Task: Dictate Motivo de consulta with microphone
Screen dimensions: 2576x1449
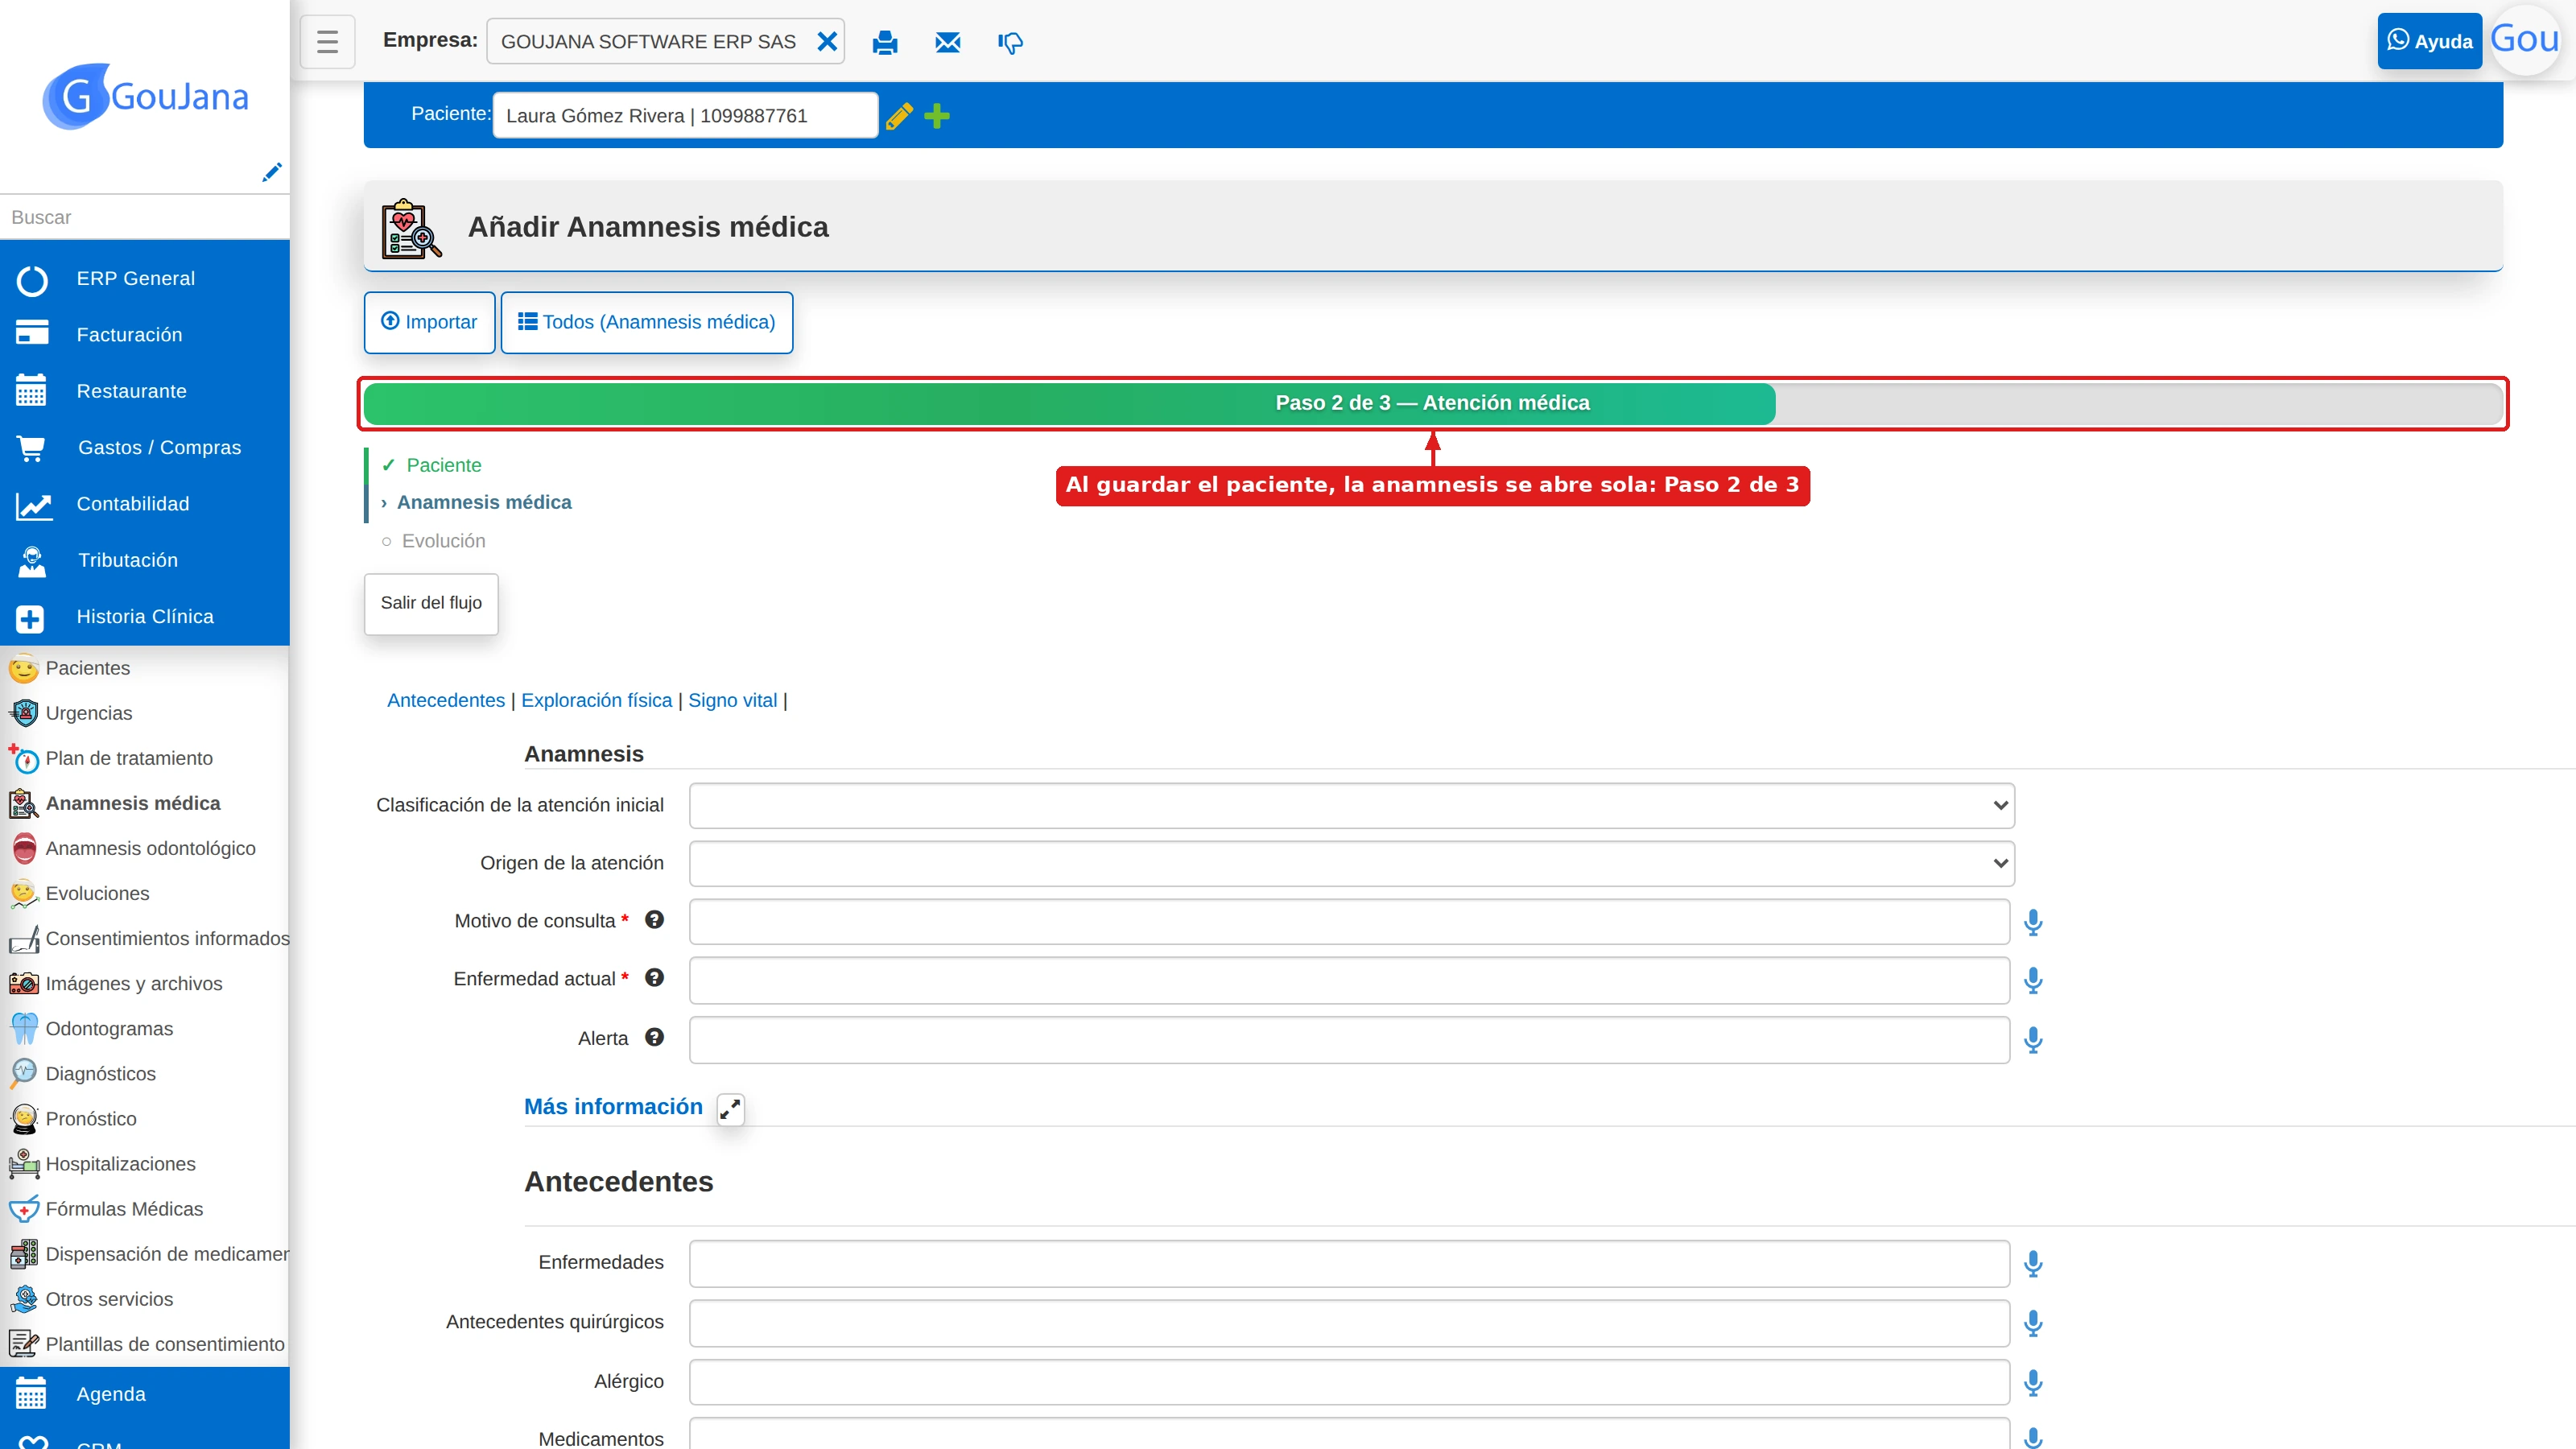Action: 2033,922
